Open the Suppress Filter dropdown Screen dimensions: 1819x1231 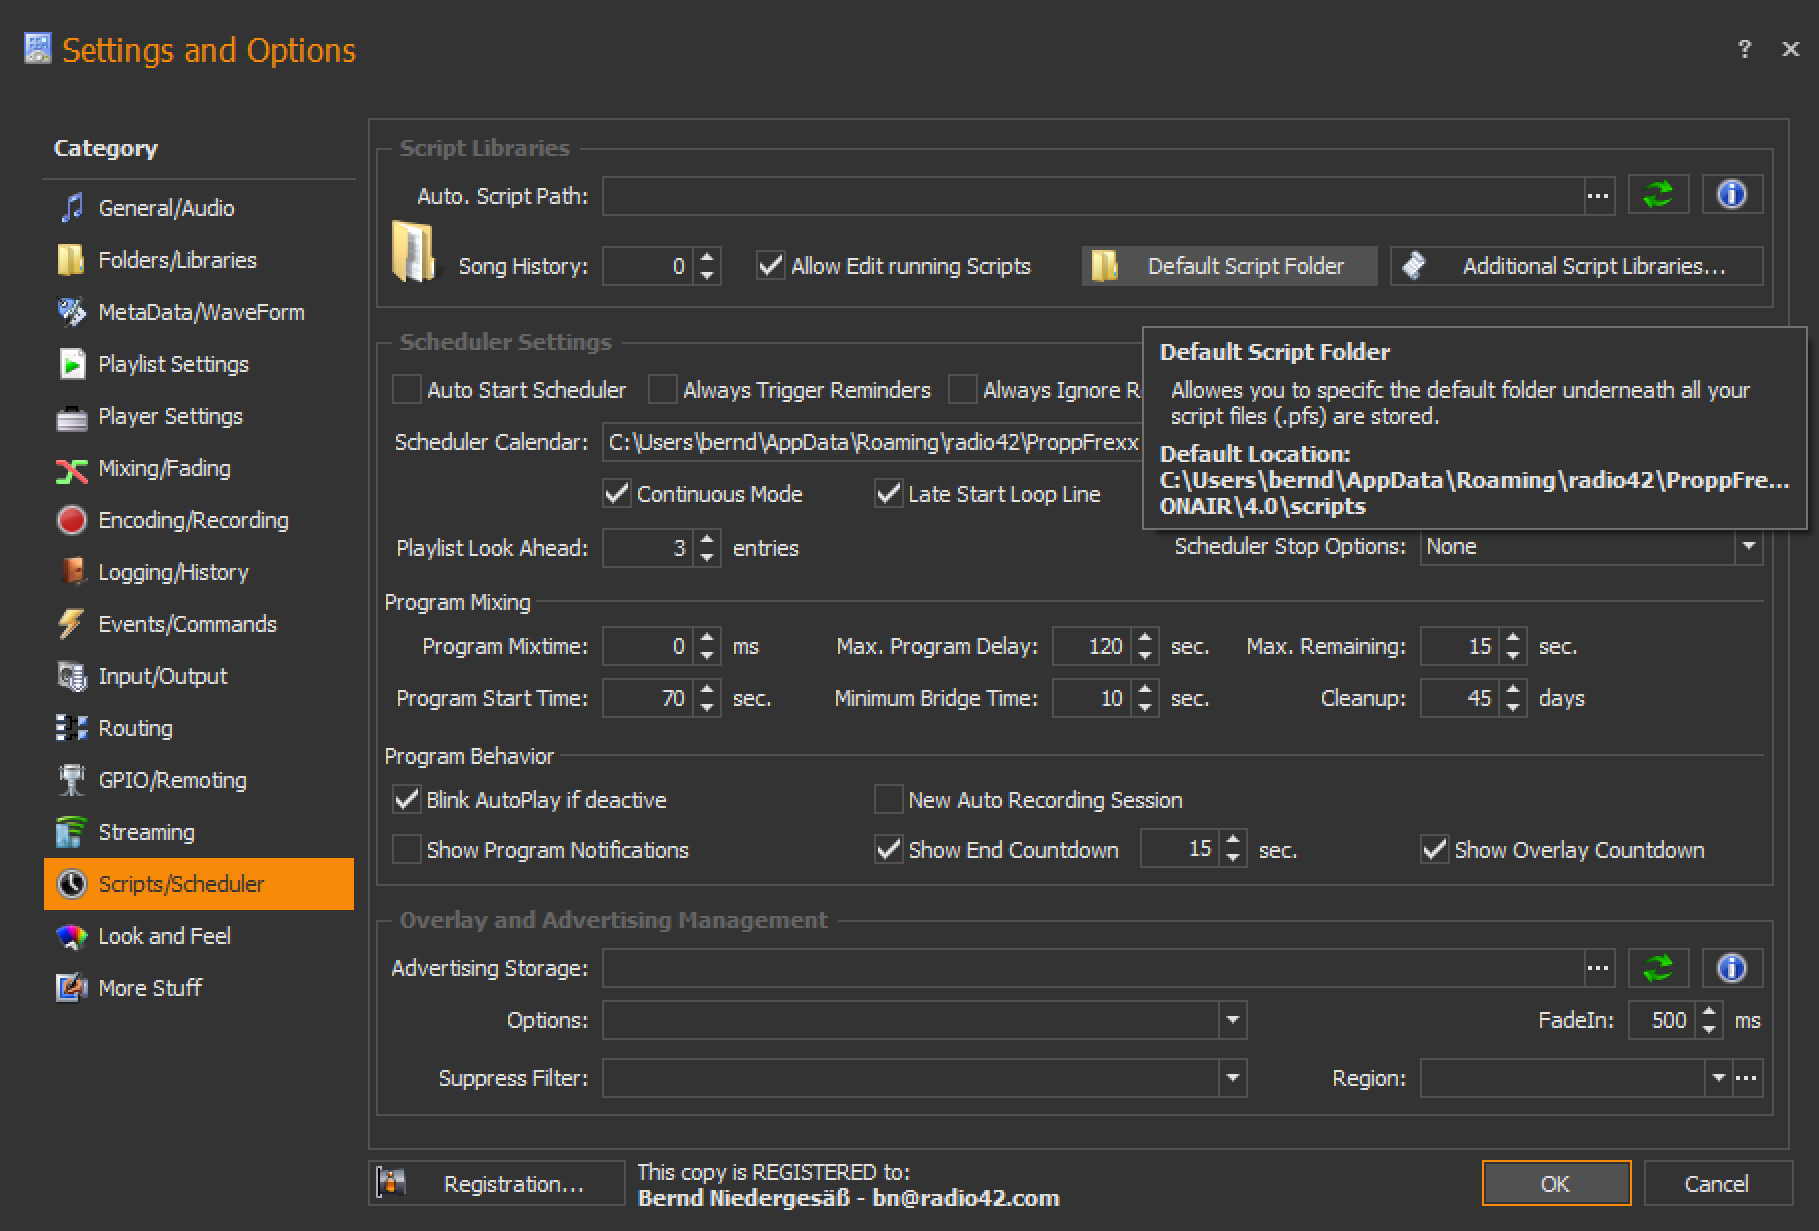pyautogui.click(x=1232, y=1079)
